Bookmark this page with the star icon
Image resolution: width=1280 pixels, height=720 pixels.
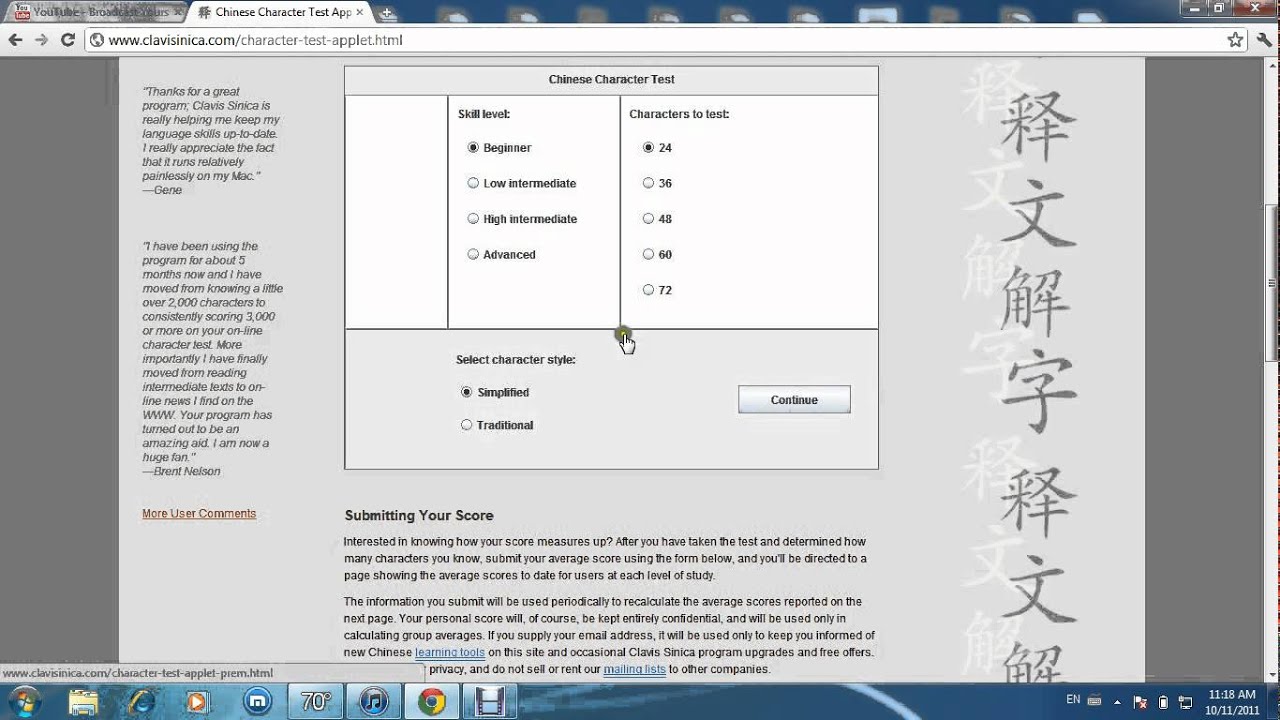[x=1235, y=40]
